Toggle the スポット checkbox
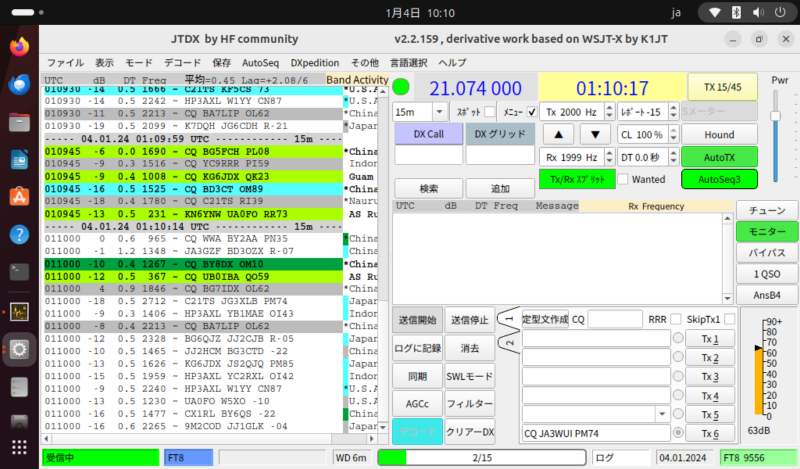800x469 pixels. click(490, 111)
